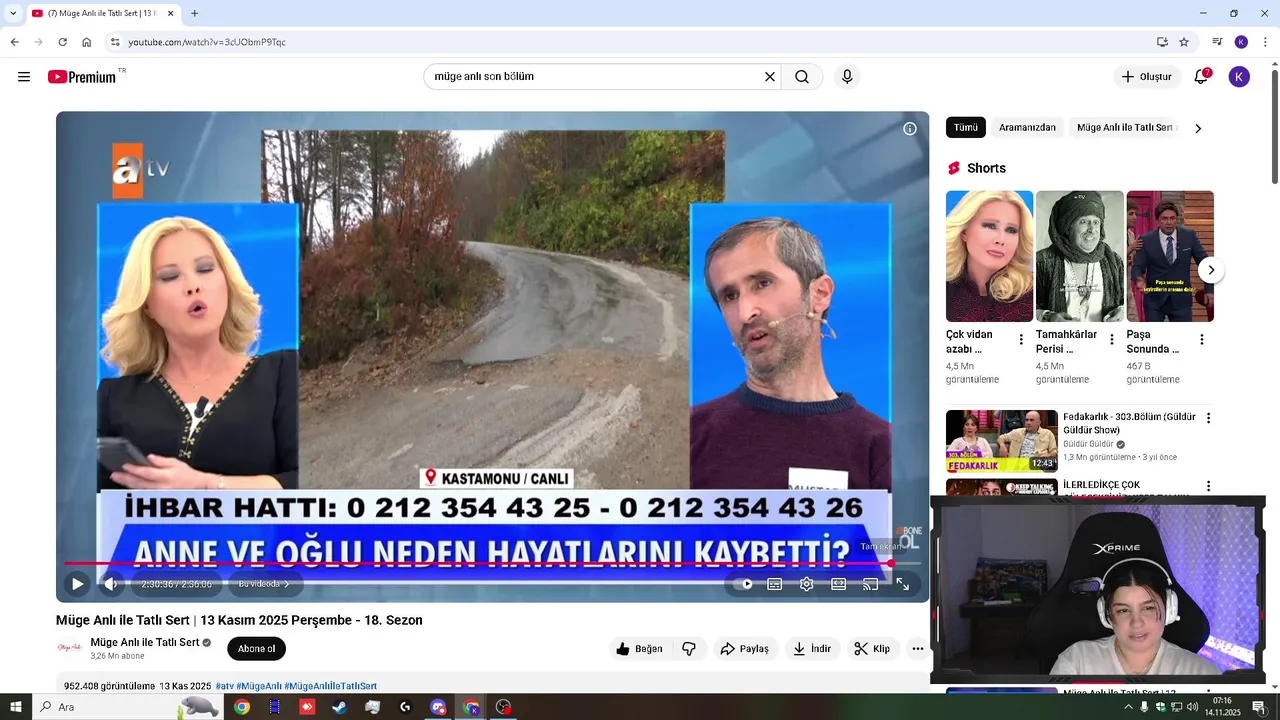Screen dimensions: 1280x720
Task: Open browser home page
Action: [x=86, y=42]
